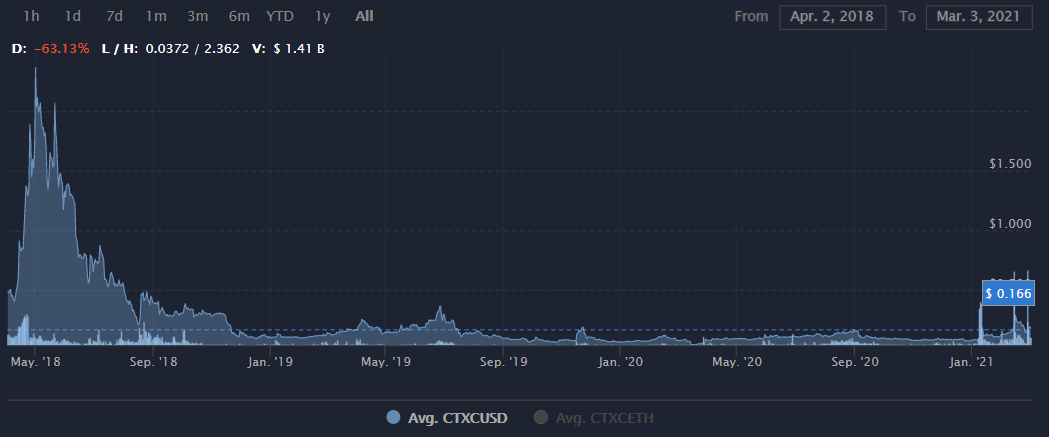Switch chart to 7d range
The height and width of the screenshot is (437, 1049).
[x=115, y=16]
